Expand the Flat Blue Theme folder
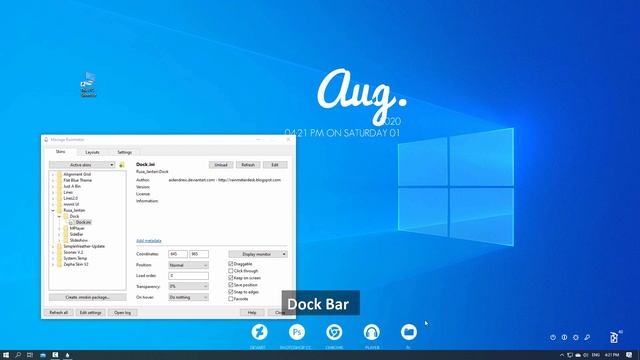Viewport: 640px width, 360px height. coord(53,180)
